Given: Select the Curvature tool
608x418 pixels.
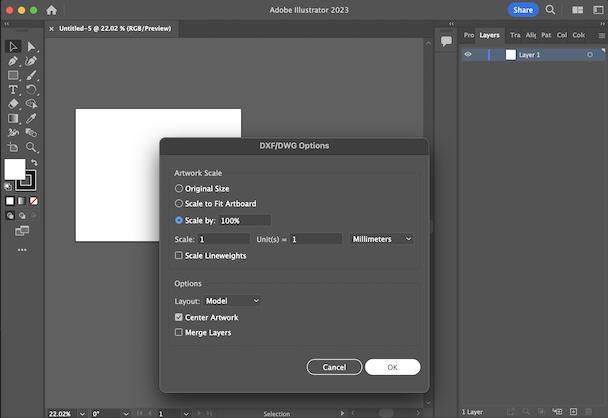Looking at the screenshot, I should (x=31, y=61).
